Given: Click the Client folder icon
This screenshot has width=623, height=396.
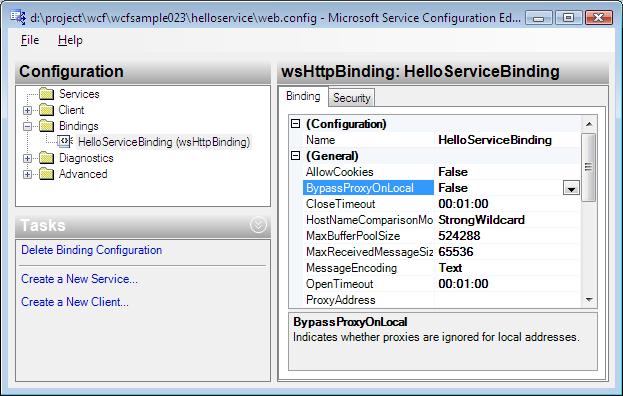Looking at the screenshot, I should 47,110.
